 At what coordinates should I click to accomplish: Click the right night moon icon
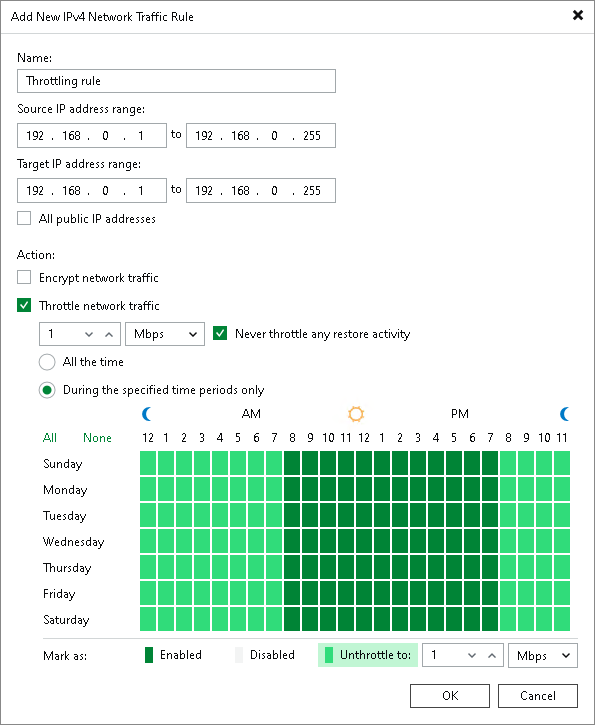tap(564, 414)
